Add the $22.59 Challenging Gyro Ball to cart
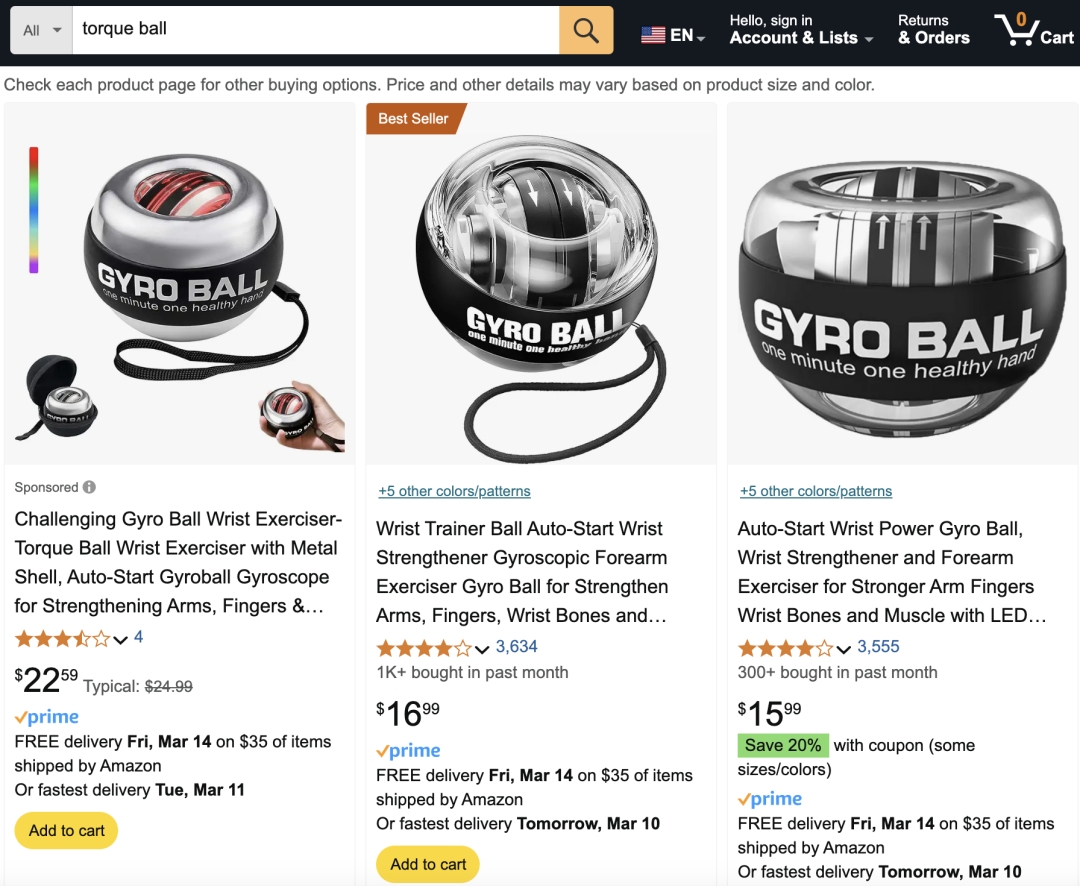Image resolution: width=1080 pixels, height=886 pixels. [x=66, y=830]
